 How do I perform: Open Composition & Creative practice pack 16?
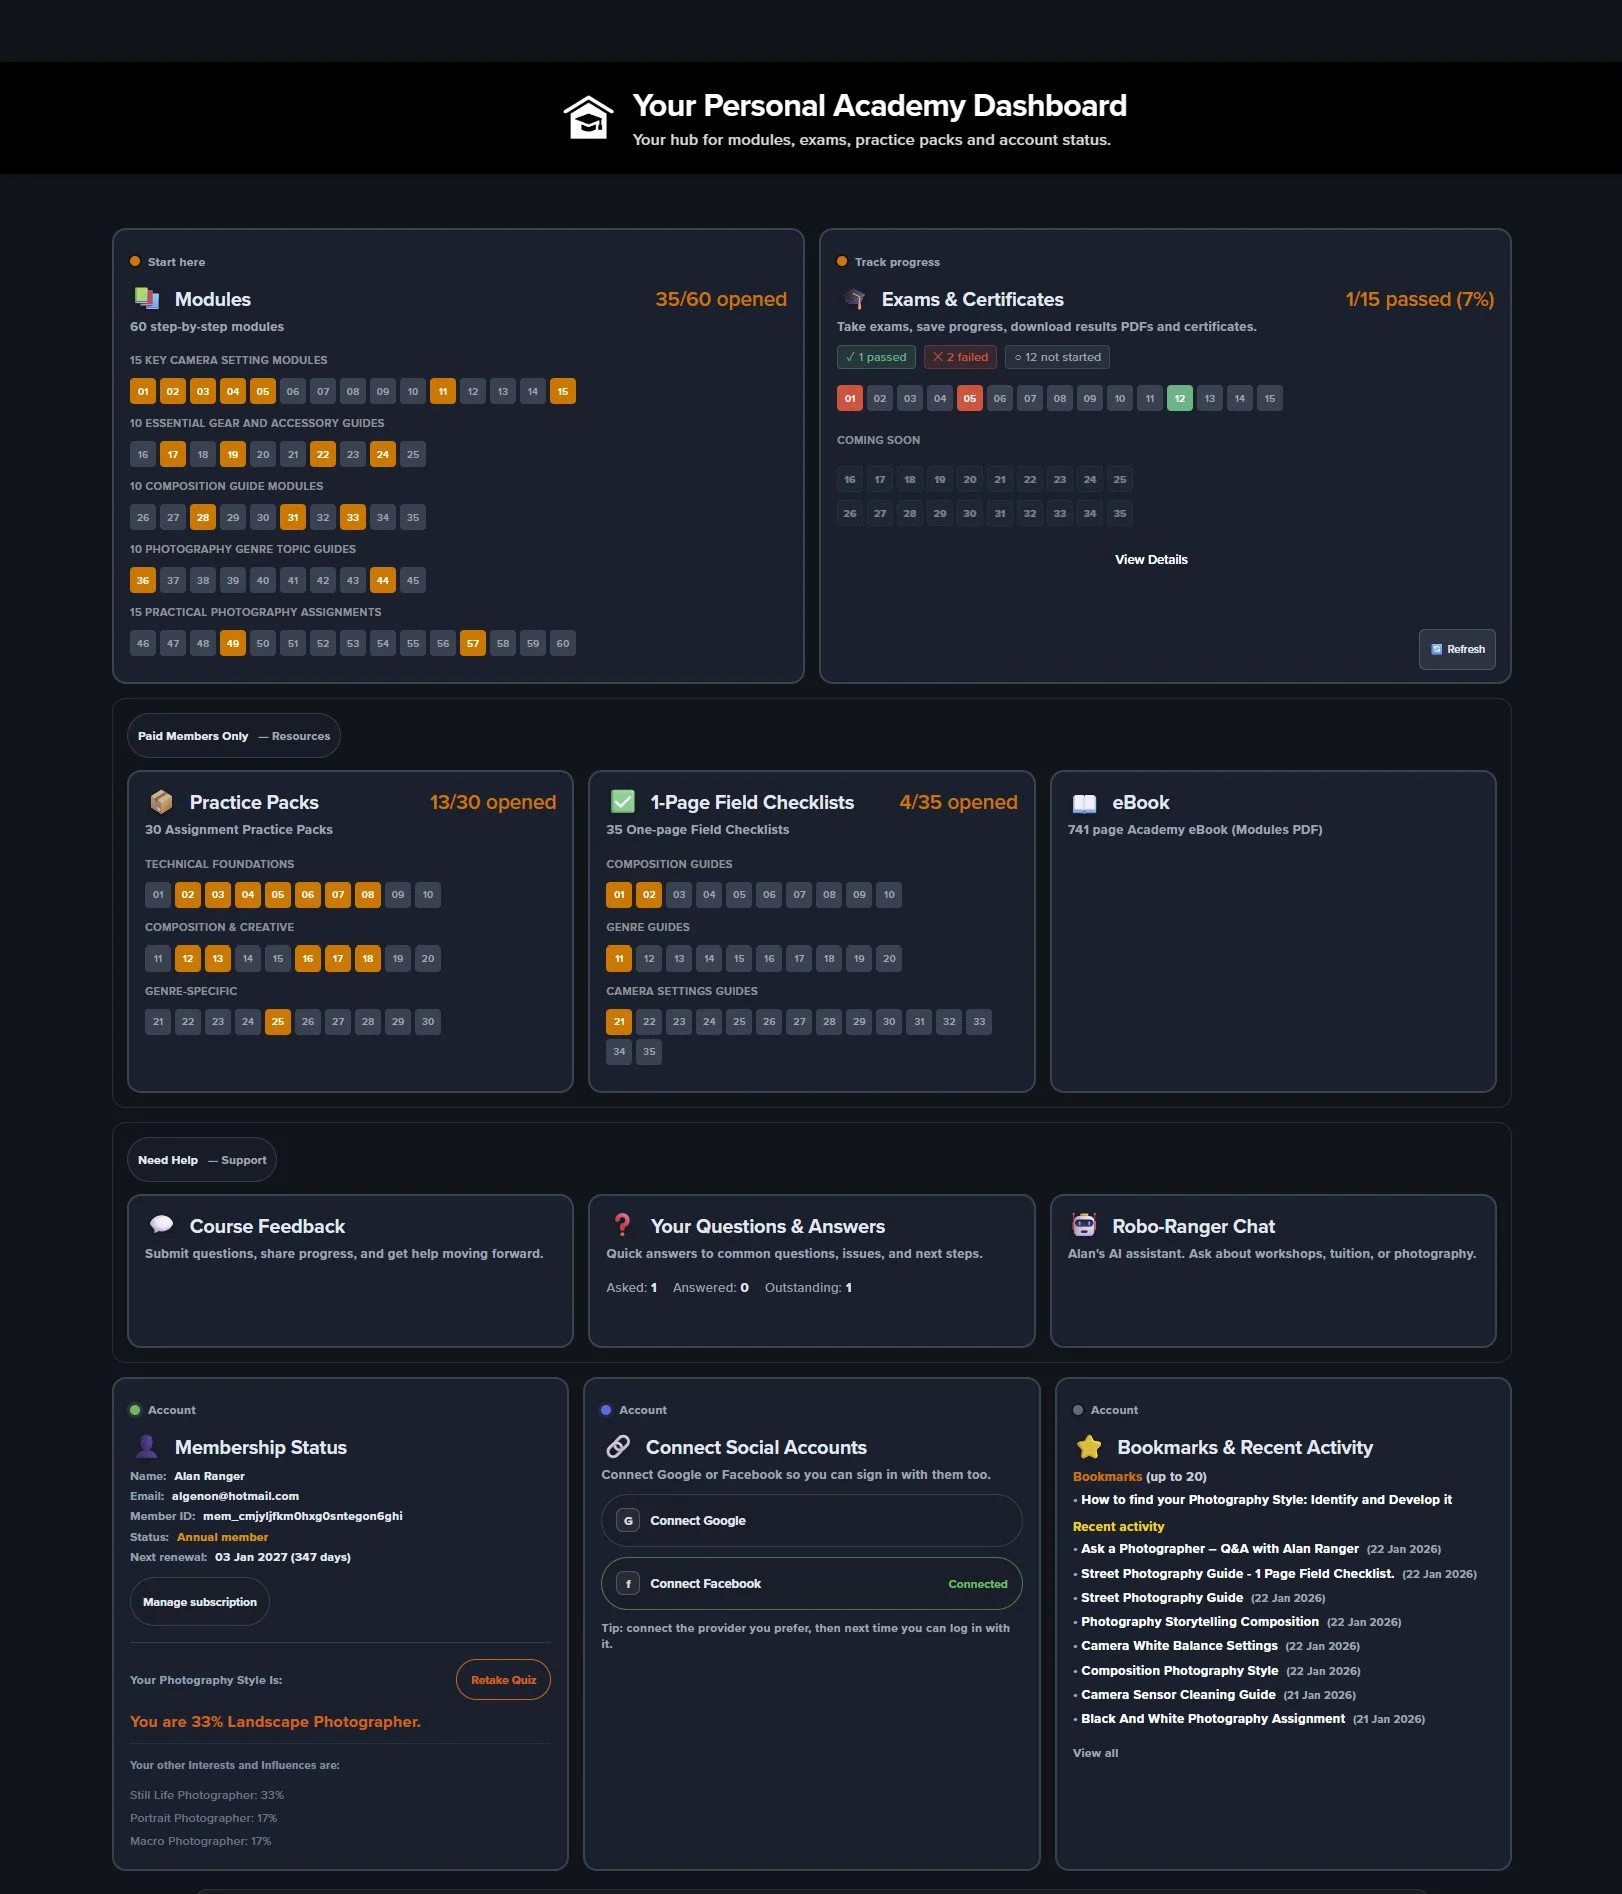tap(308, 958)
